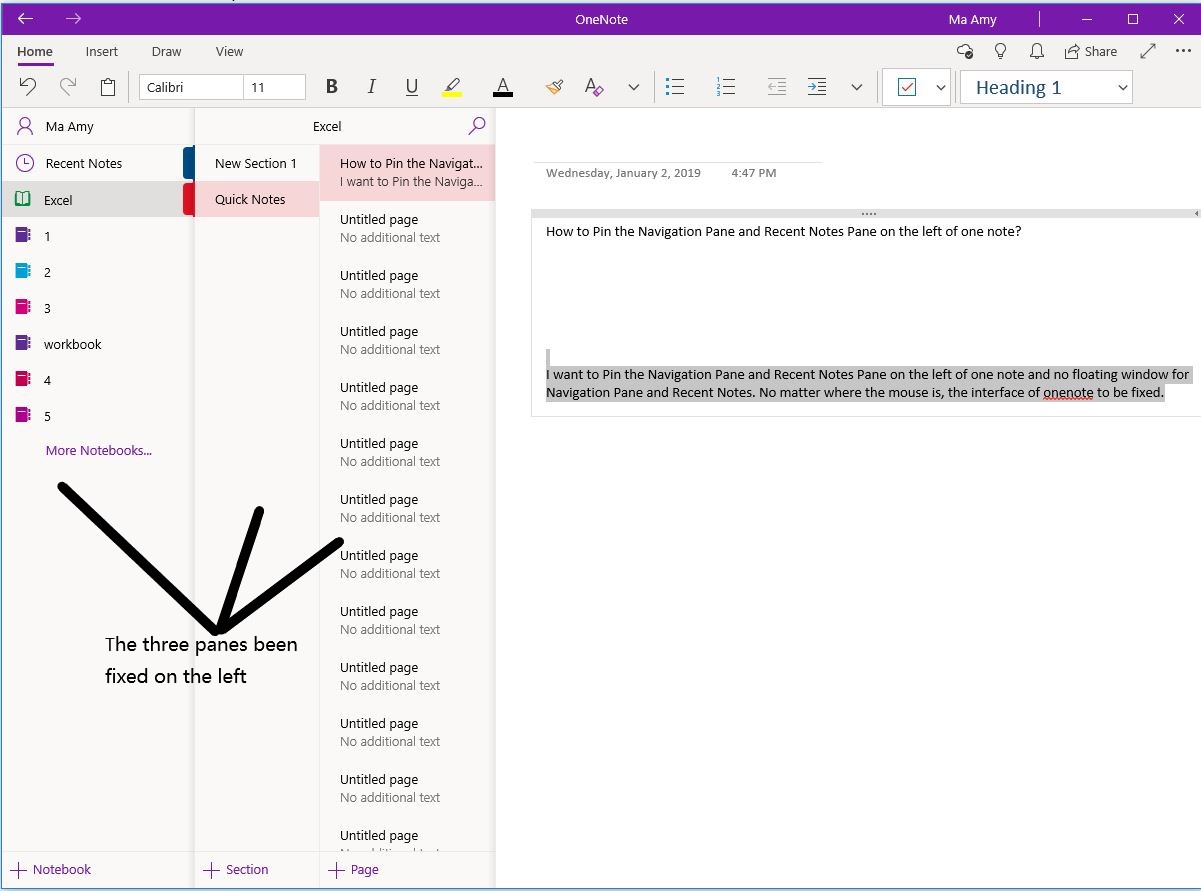Click the 4:47 PM note time
1201x891 pixels.
[x=754, y=173]
